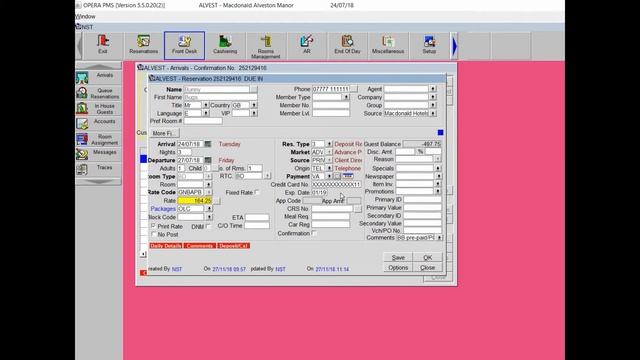640x360 pixels.
Task: Open Traces in the side panel
Action: pyautogui.click(x=98, y=169)
